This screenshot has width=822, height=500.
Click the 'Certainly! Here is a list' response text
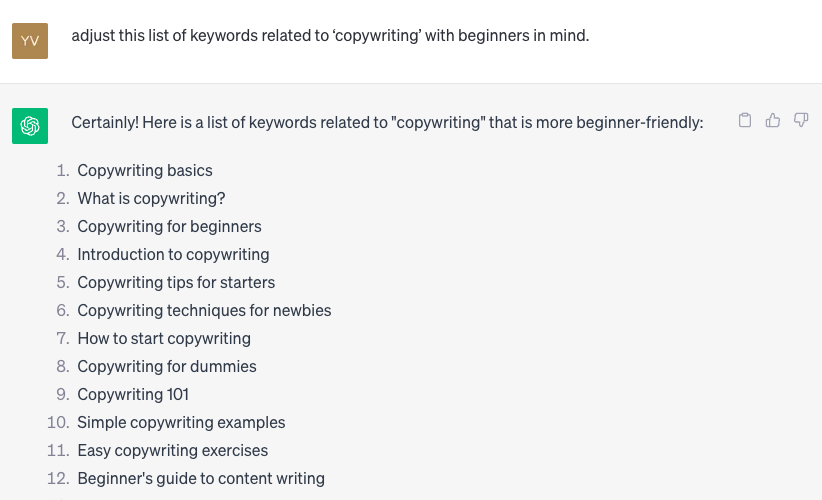(x=387, y=123)
